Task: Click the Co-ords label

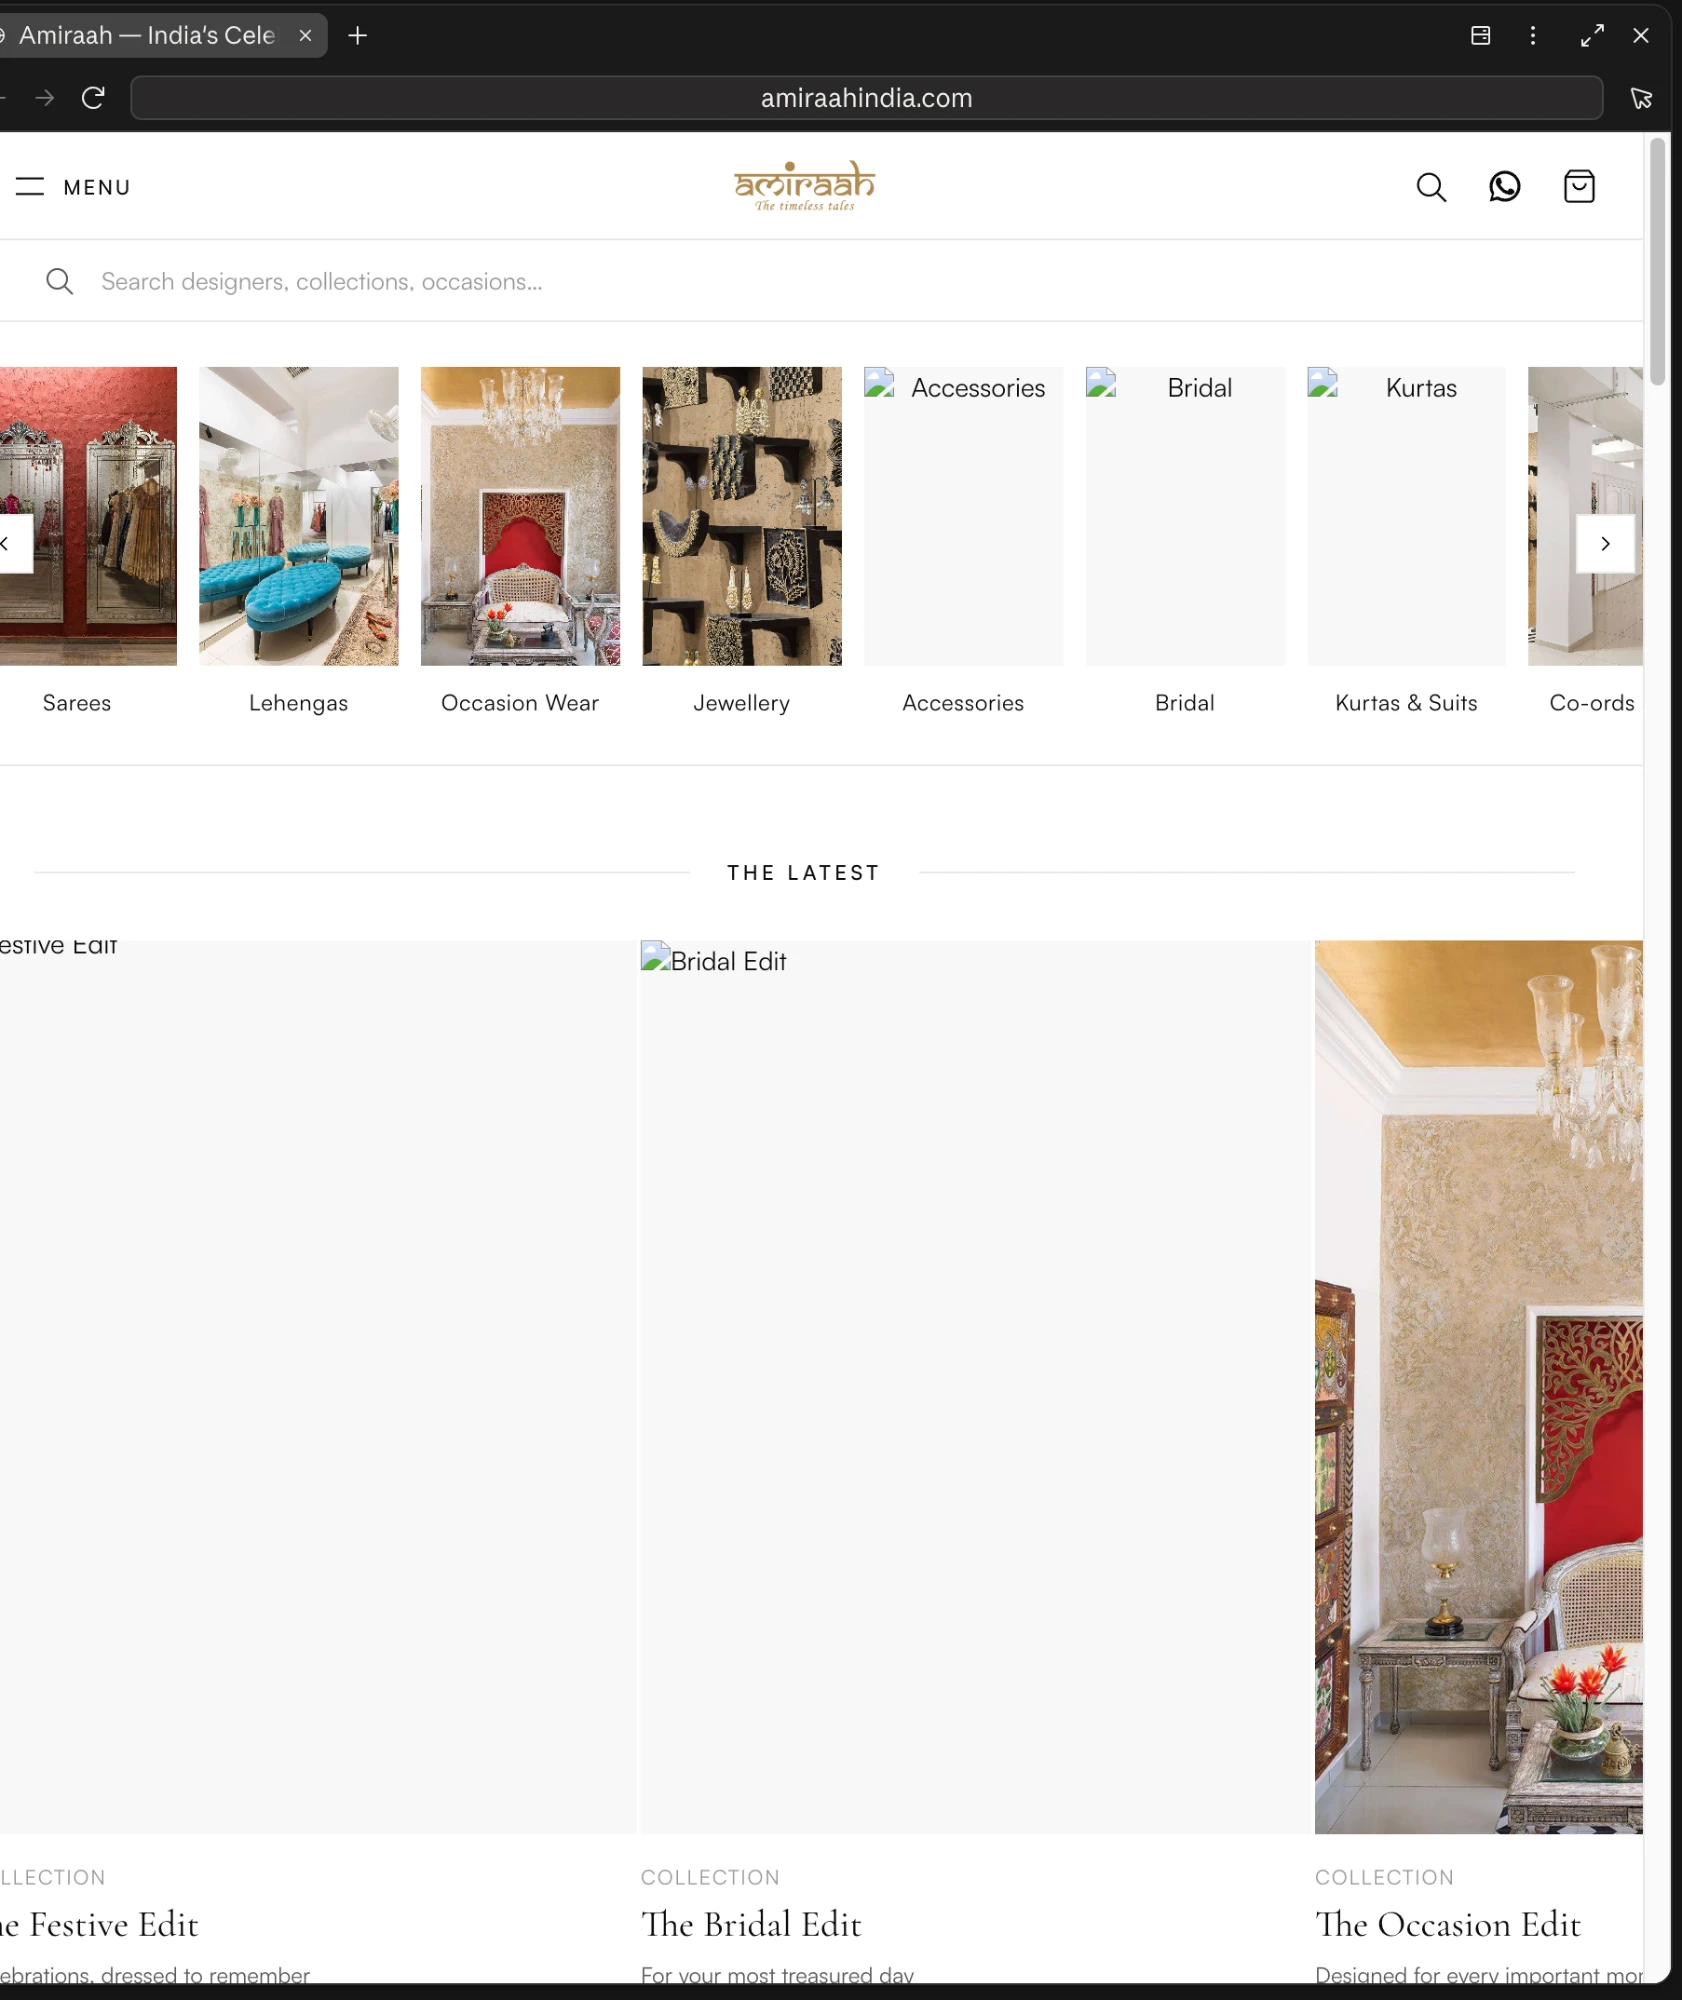Action: point(1592,703)
